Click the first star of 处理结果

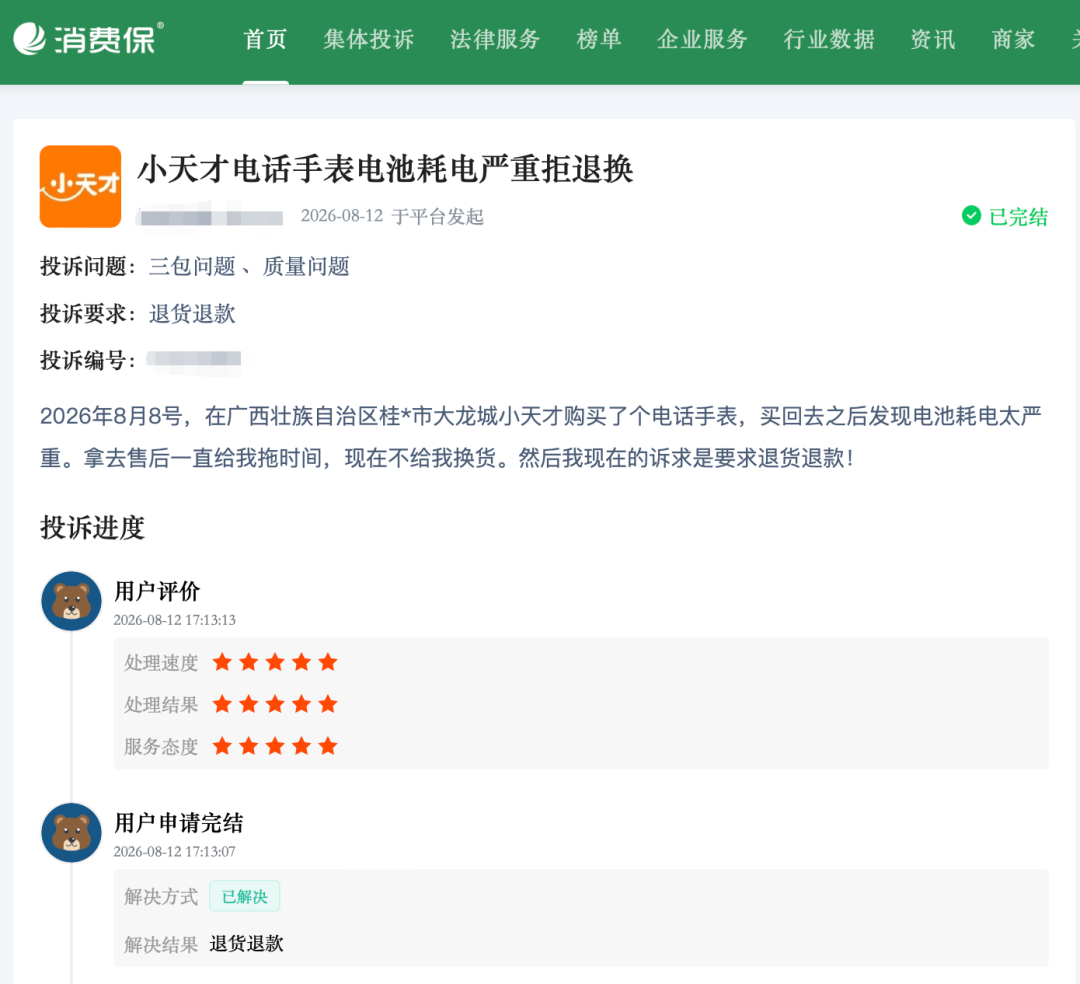click(x=222, y=704)
